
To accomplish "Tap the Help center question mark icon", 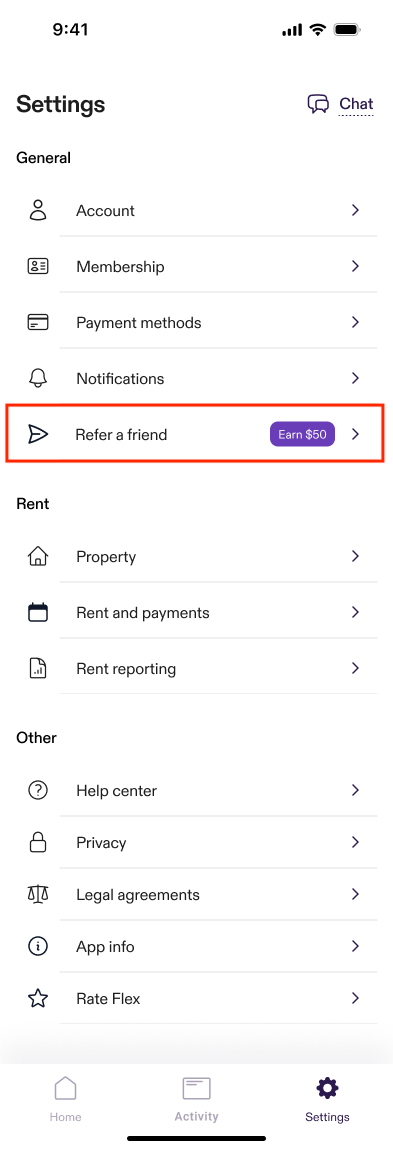I will click(x=37, y=791).
